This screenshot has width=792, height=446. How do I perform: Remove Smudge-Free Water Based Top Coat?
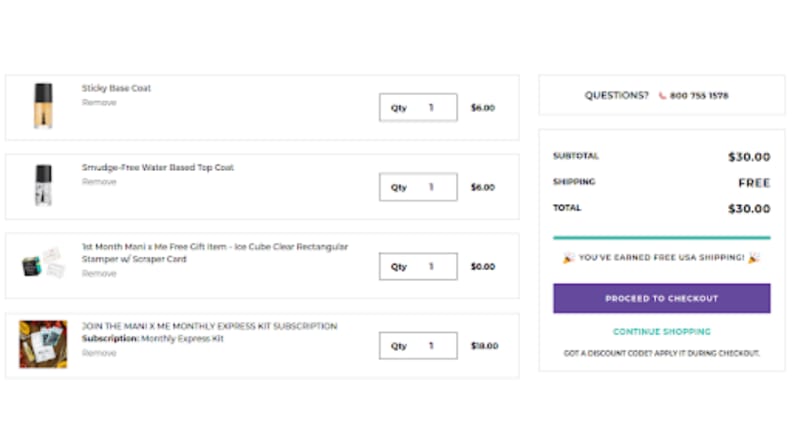point(99,182)
